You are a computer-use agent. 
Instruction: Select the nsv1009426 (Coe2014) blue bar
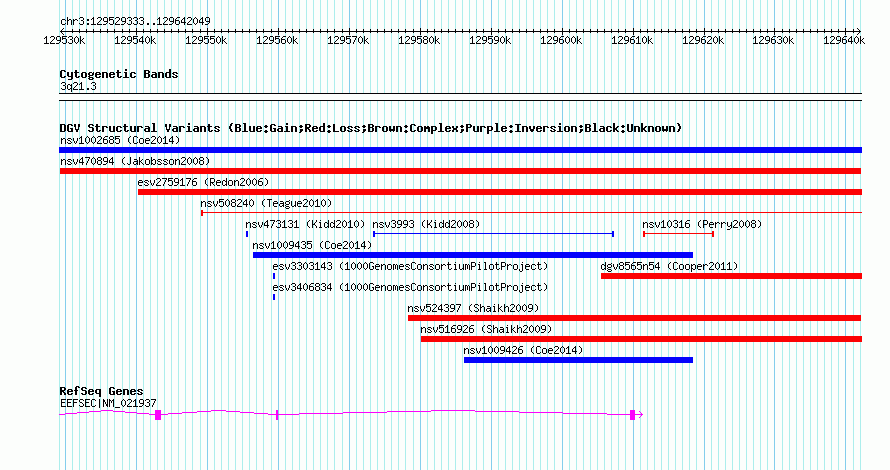[578, 360]
